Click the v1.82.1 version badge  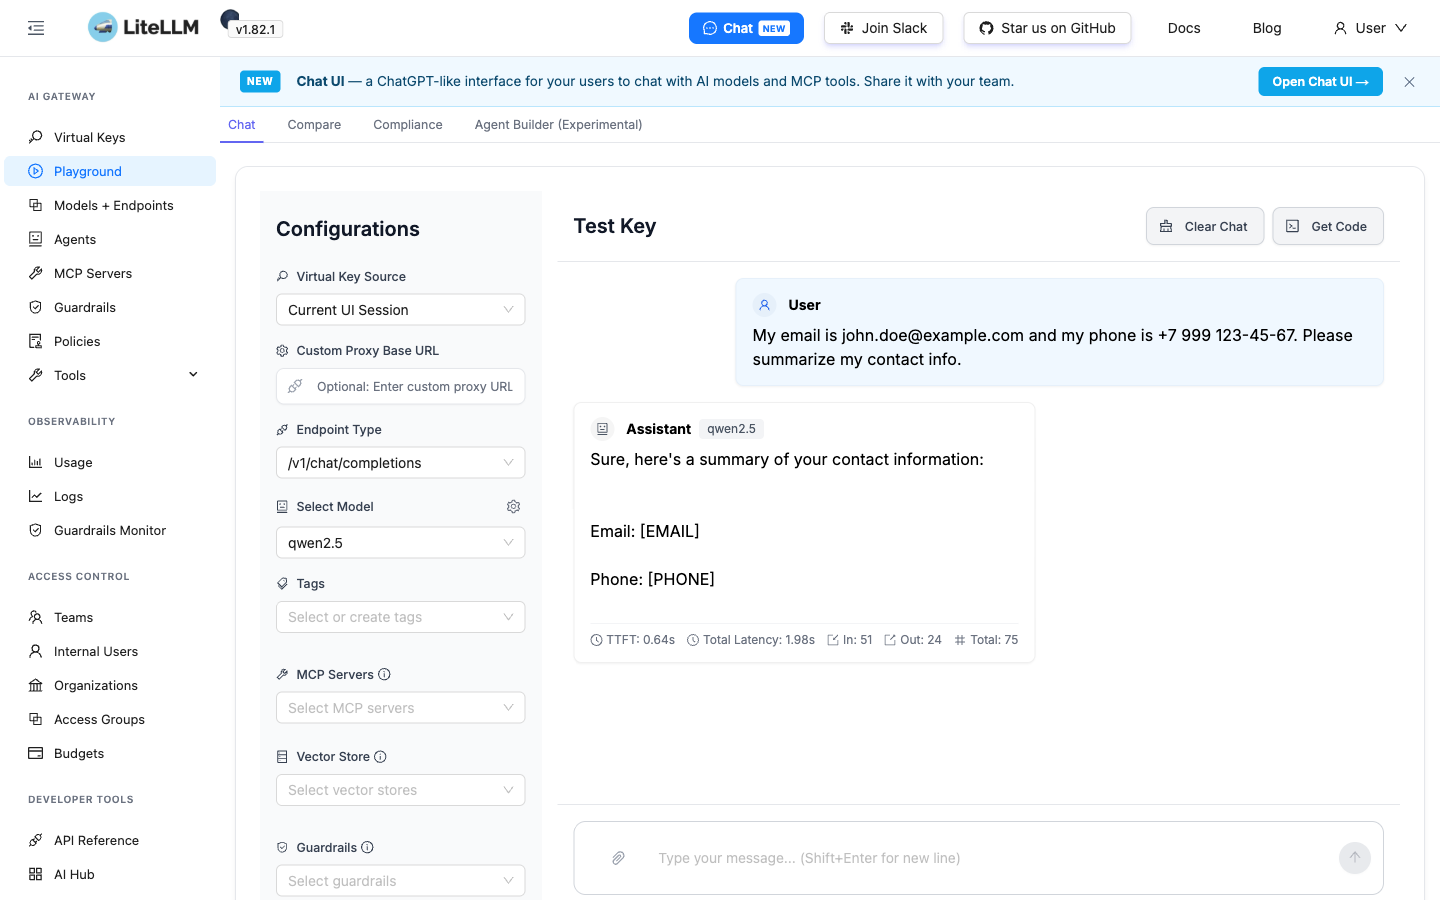tap(255, 29)
